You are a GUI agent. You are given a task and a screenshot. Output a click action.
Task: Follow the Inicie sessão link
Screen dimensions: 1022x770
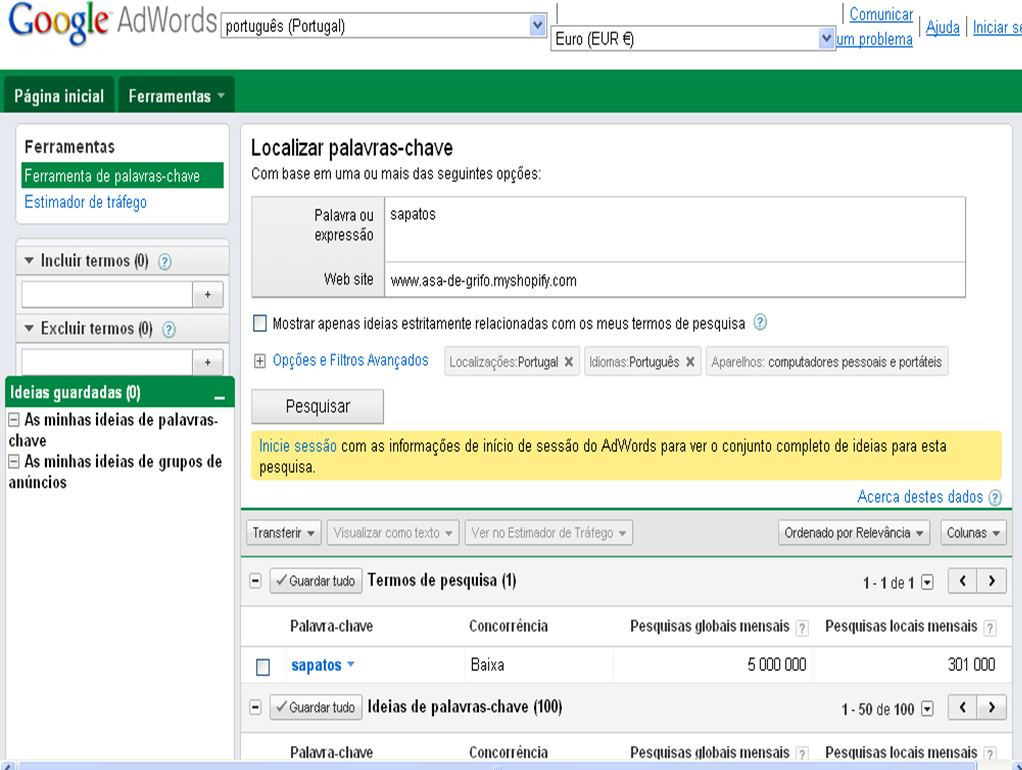click(298, 446)
